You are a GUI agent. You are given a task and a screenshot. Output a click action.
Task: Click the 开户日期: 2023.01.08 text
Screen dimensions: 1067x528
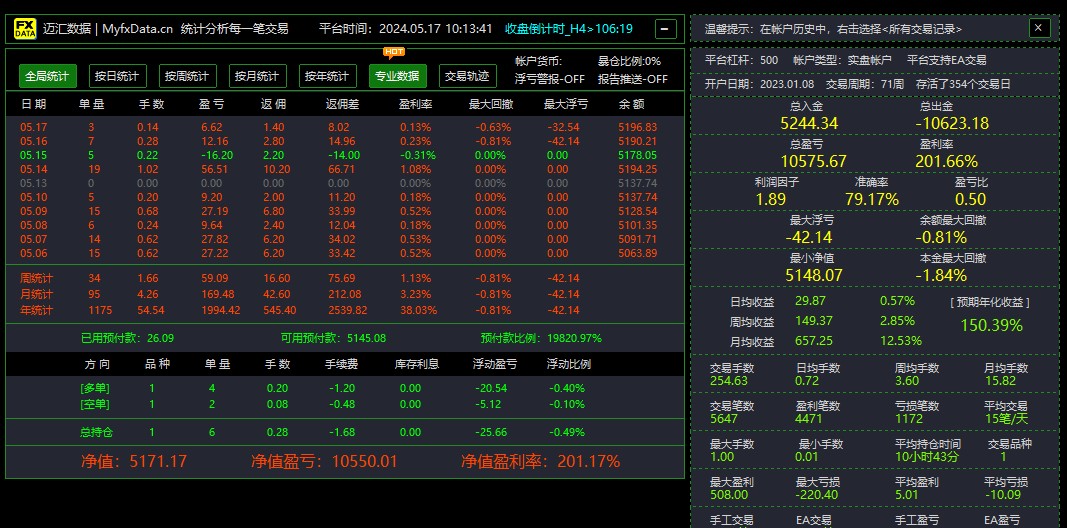tap(759, 84)
